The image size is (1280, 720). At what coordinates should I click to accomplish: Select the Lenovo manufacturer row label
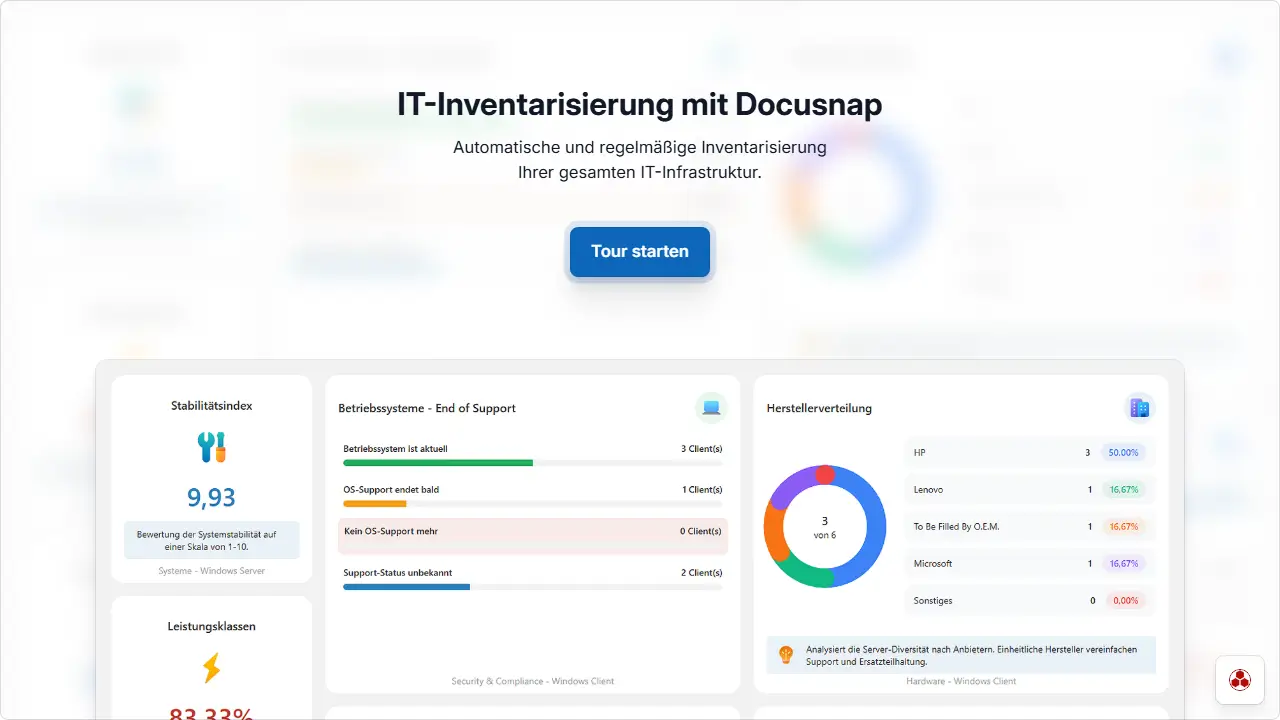(x=928, y=490)
